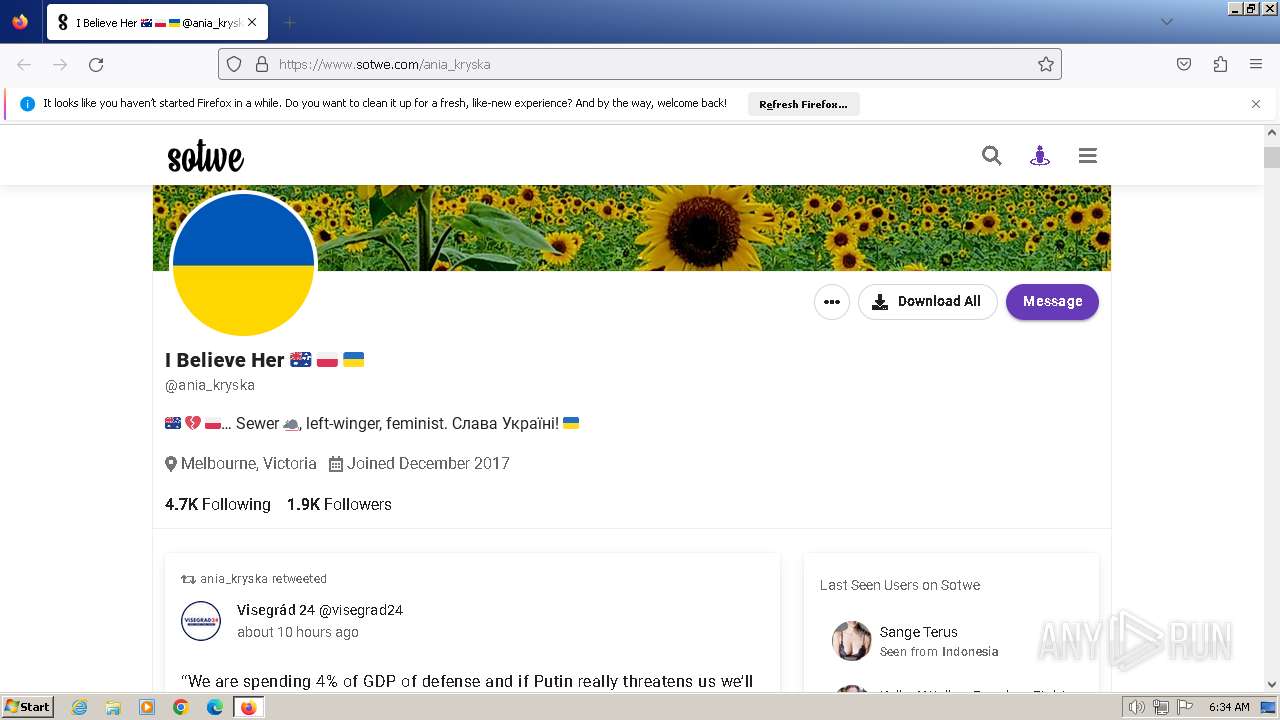
Task: Open the three-dots more options button
Action: [832, 301]
